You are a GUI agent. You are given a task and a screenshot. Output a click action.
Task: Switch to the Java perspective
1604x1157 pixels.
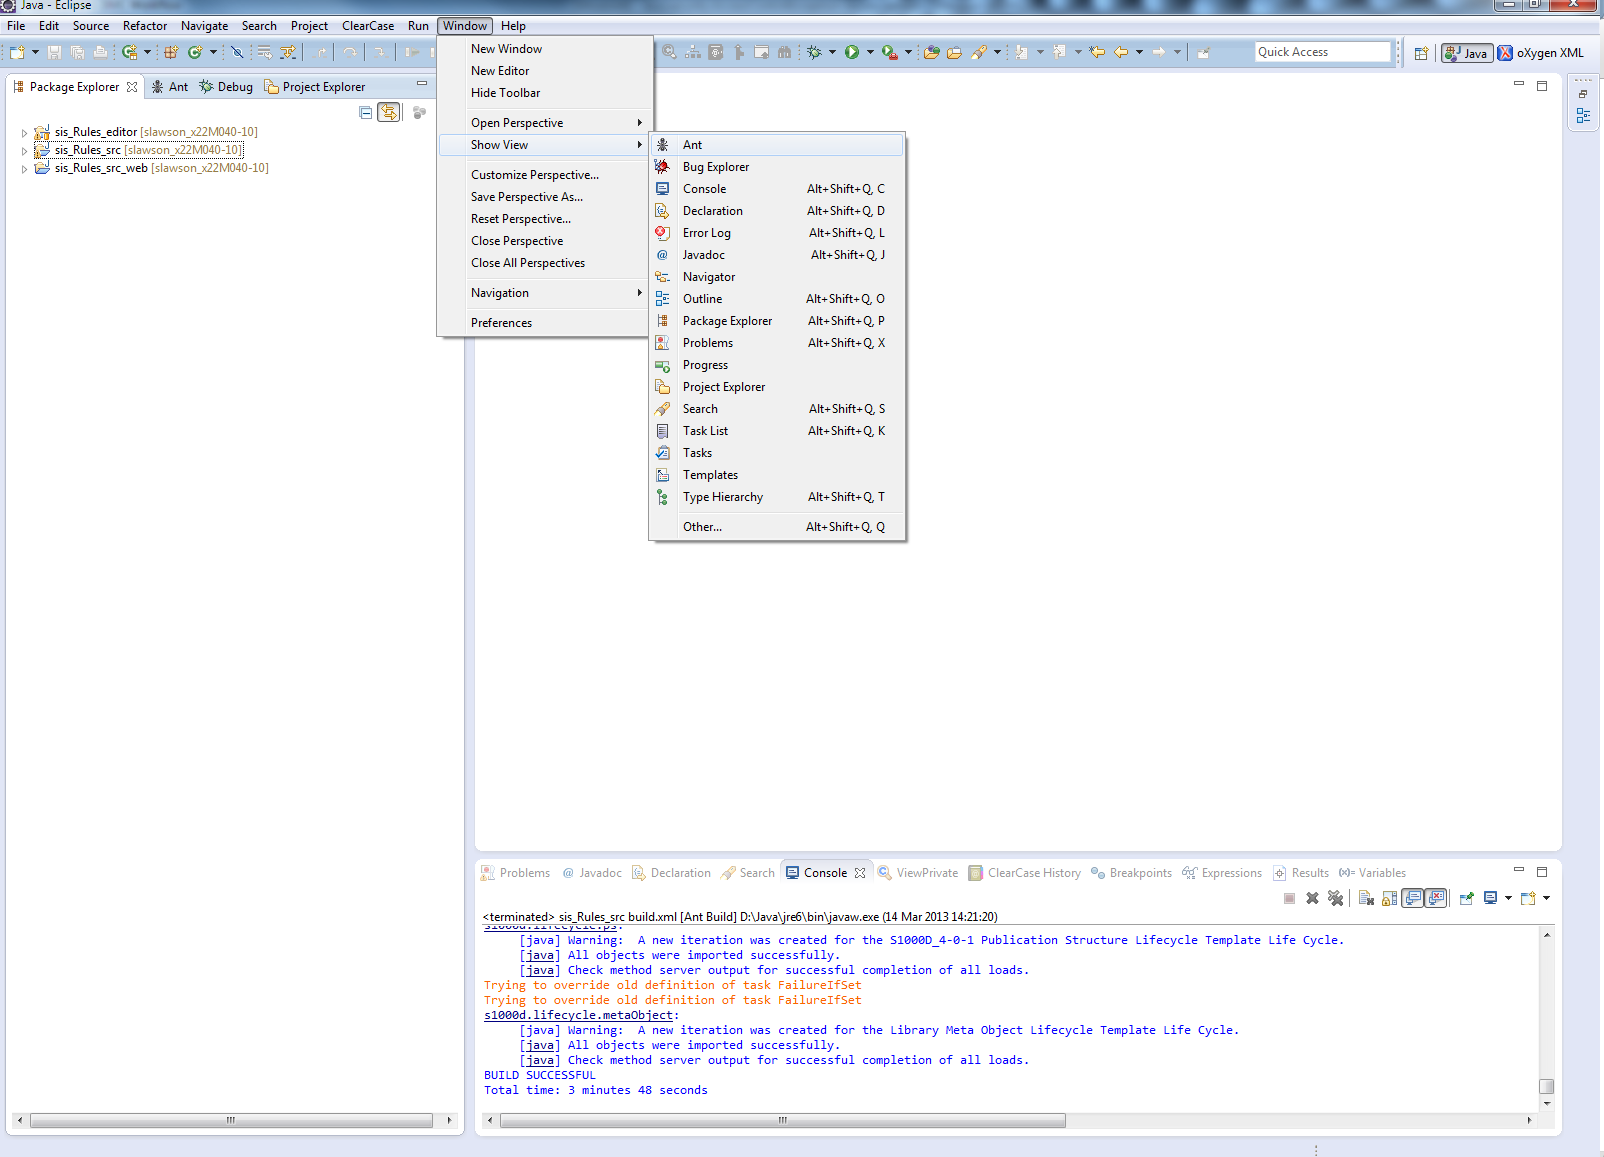pyautogui.click(x=1467, y=53)
